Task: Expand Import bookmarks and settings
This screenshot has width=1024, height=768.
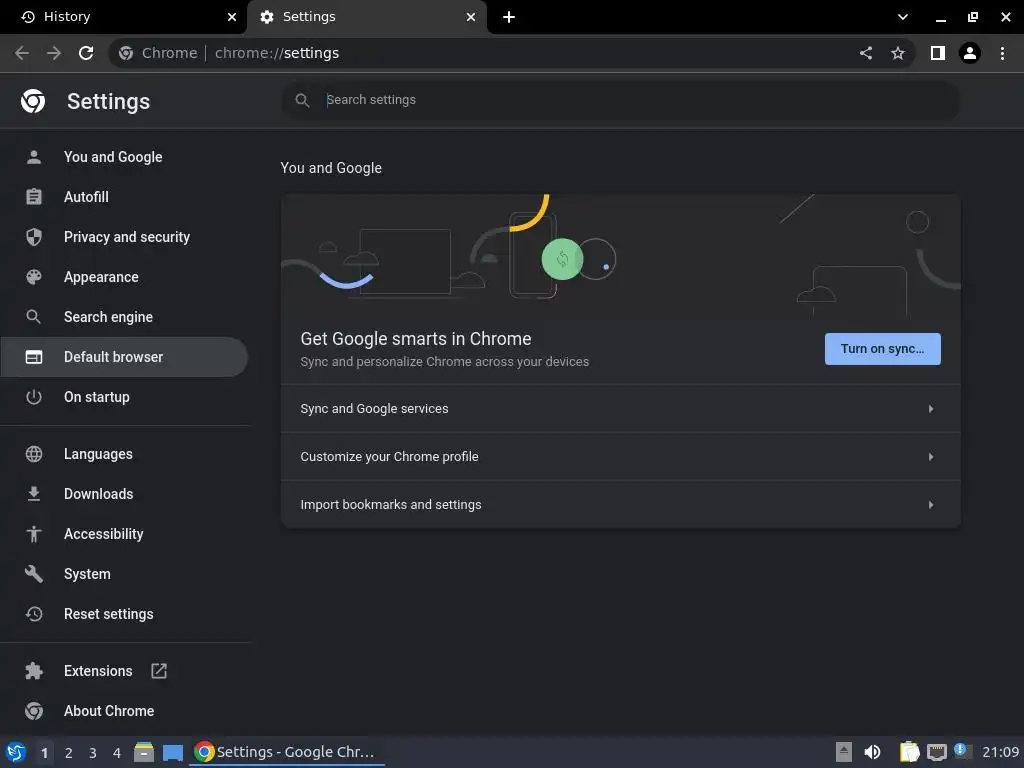Action: point(620,505)
